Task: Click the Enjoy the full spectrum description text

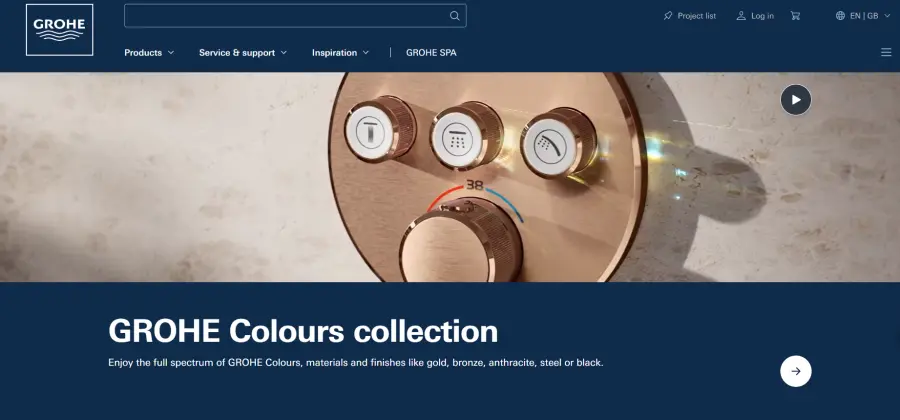Action: 356,363
